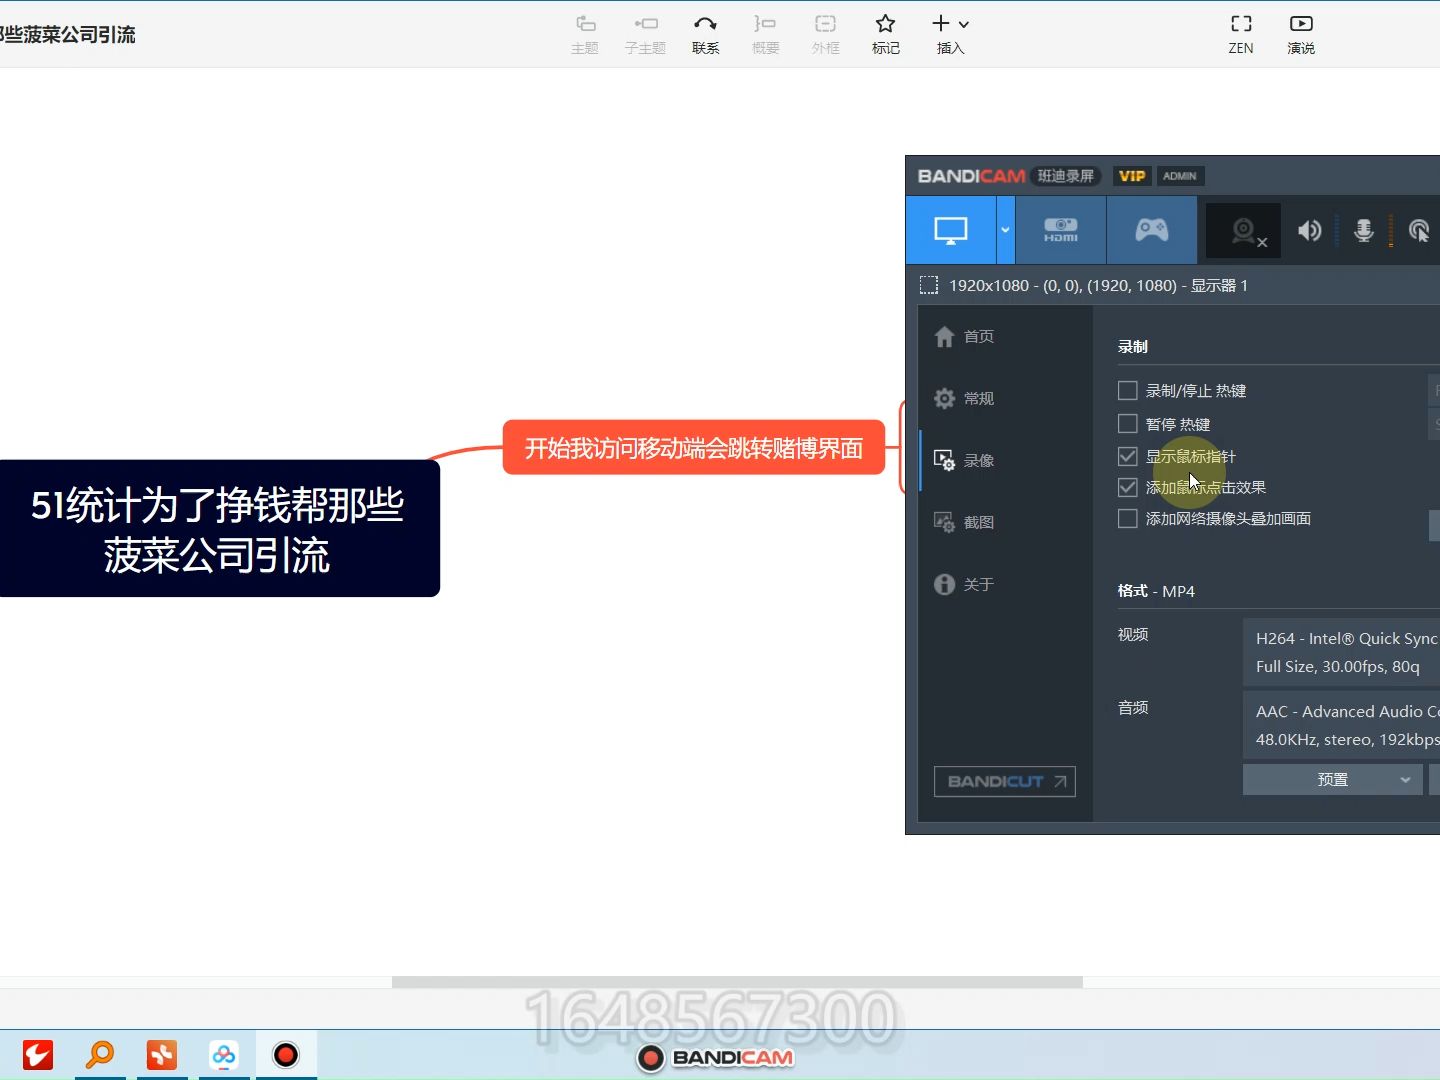Click the dashed rectangle area selection icon
The image size is (1440, 1080).
(928, 285)
